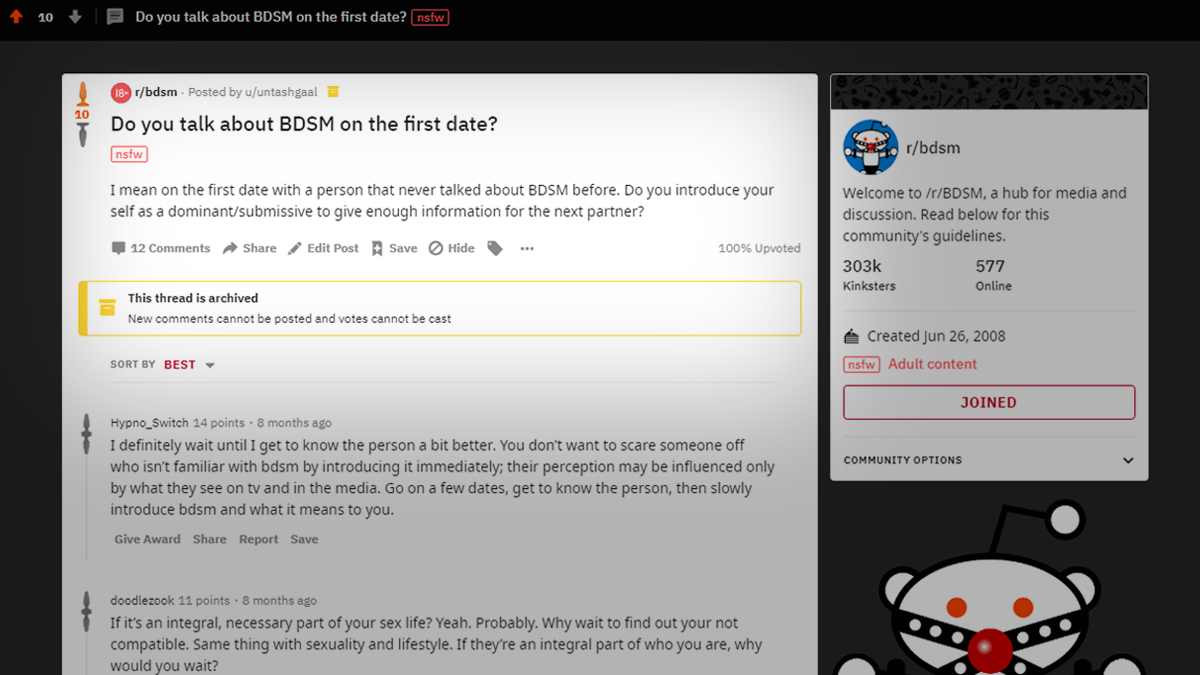Viewport: 1200px width, 675px height.
Task: Open the post tag icon
Action: 495,248
